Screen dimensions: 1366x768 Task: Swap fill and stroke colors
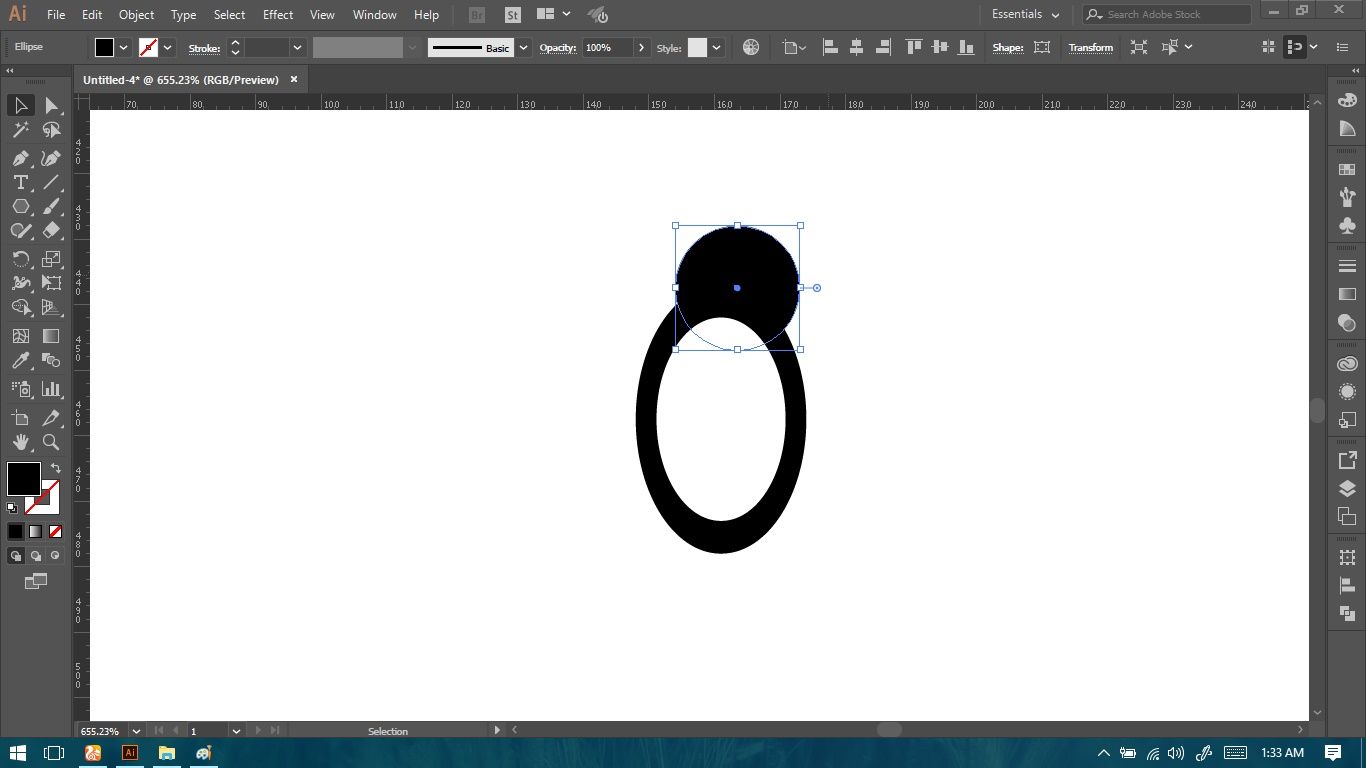click(56, 467)
